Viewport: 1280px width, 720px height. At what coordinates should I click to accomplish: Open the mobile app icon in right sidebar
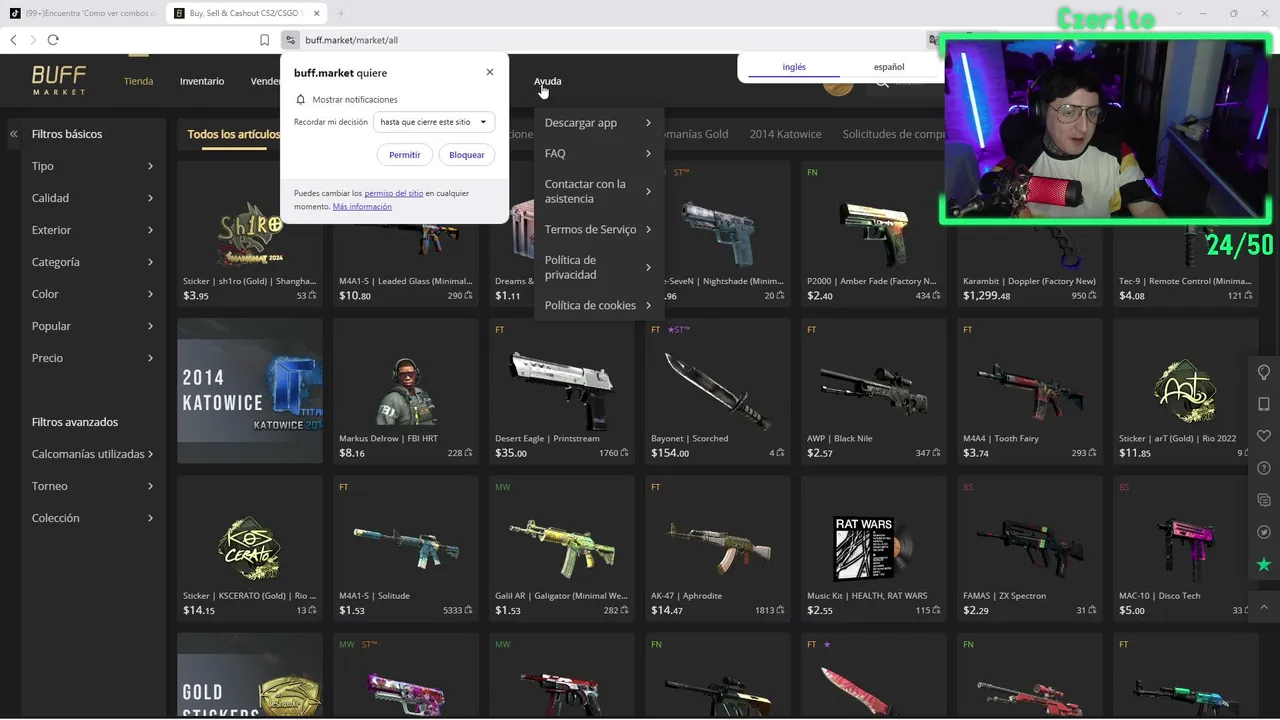pos(1264,404)
